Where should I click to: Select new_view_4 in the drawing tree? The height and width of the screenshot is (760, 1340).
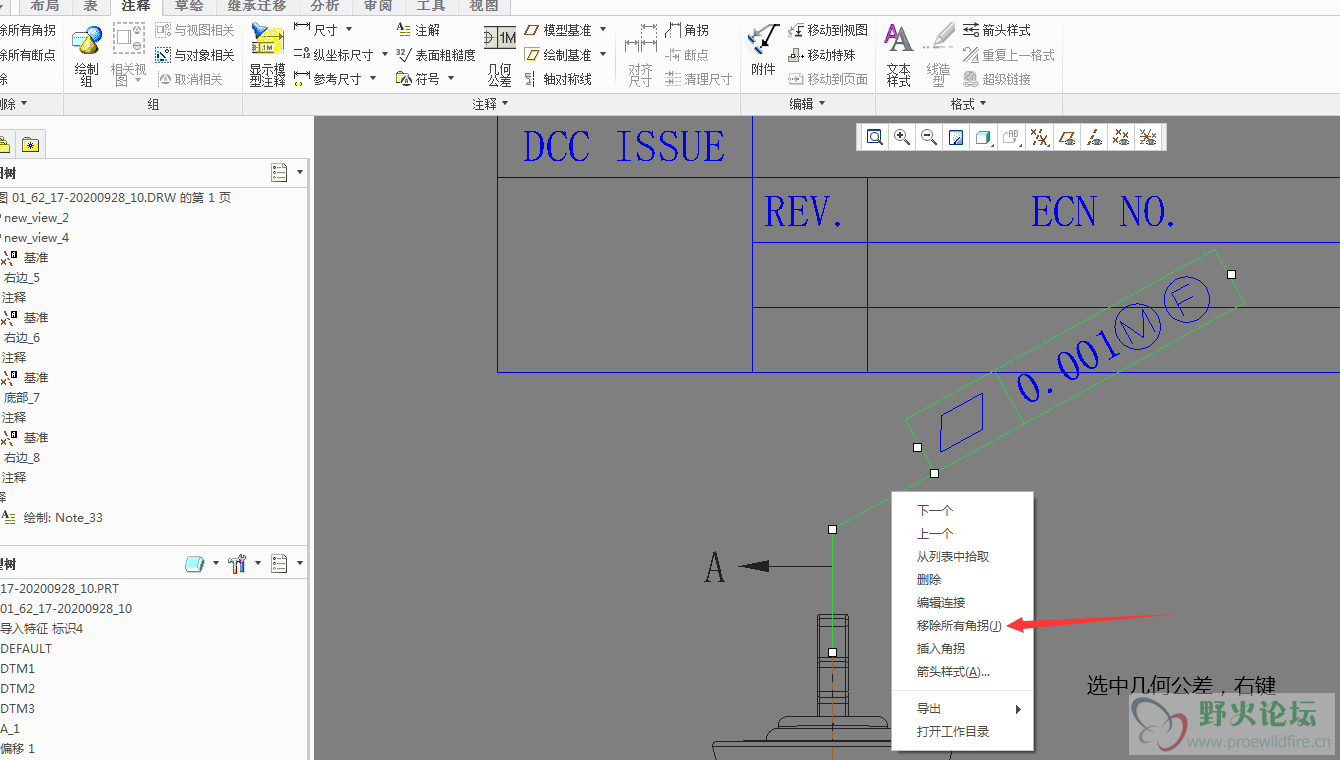coord(36,237)
